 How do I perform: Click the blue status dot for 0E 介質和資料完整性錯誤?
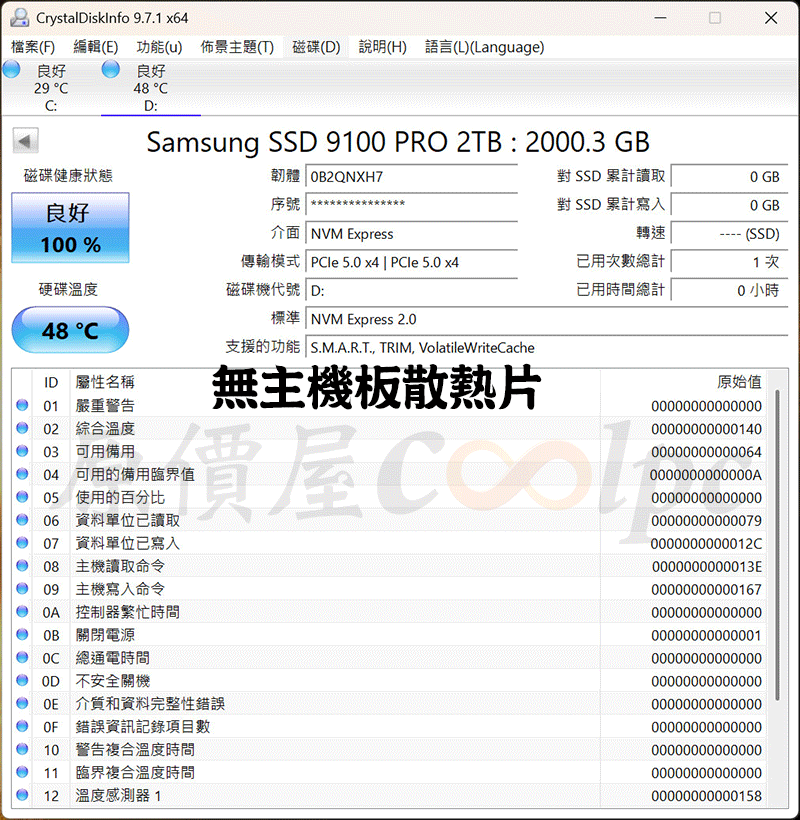(22, 703)
